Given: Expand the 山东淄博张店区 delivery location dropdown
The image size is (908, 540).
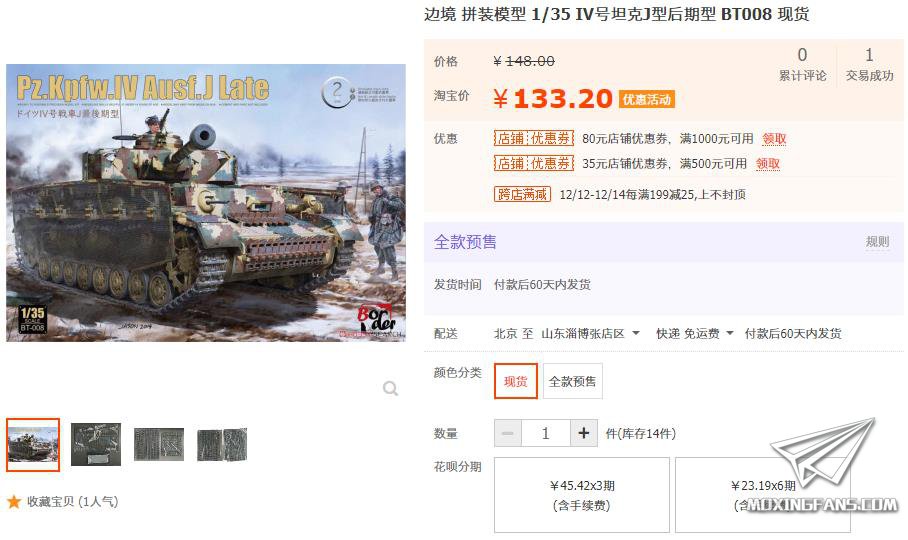Looking at the screenshot, I should pos(590,333).
